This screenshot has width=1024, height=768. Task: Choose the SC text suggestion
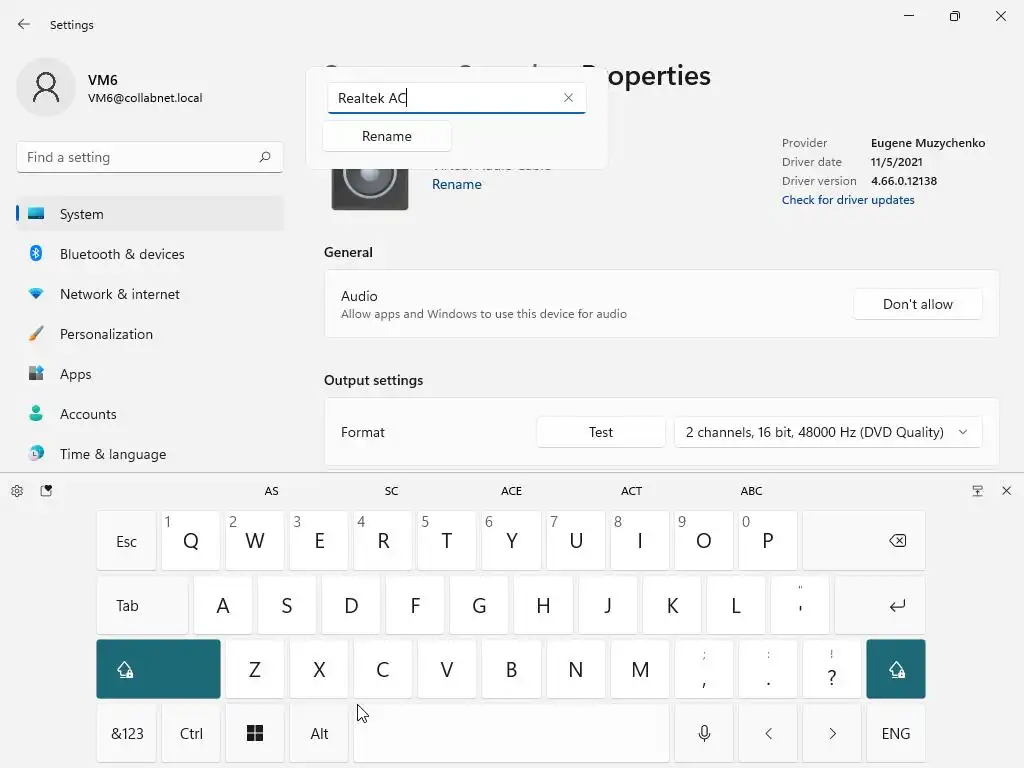[x=391, y=490]
